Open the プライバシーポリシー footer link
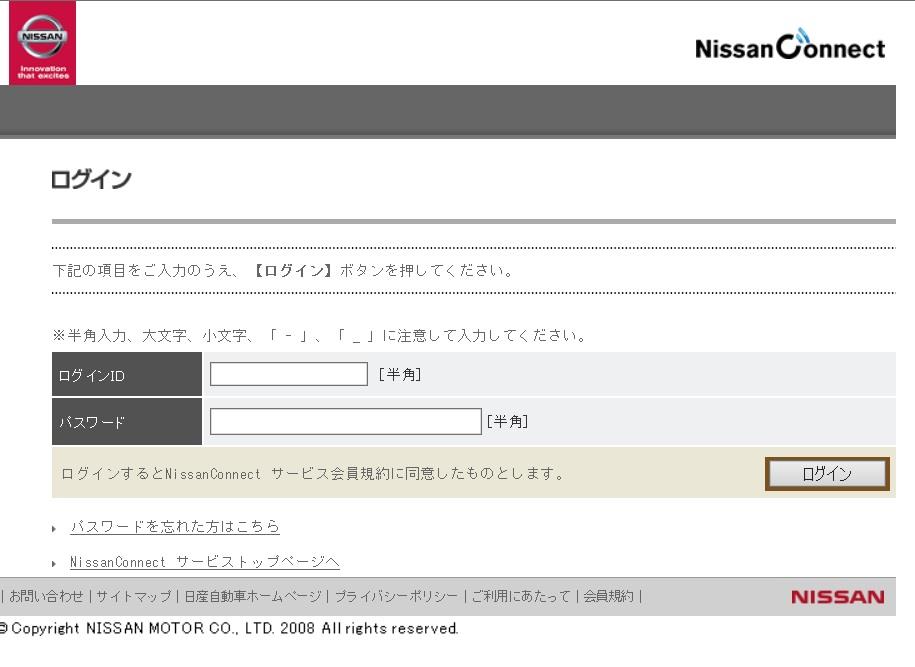The image size is (915, 667). click(x=396, y=596)
